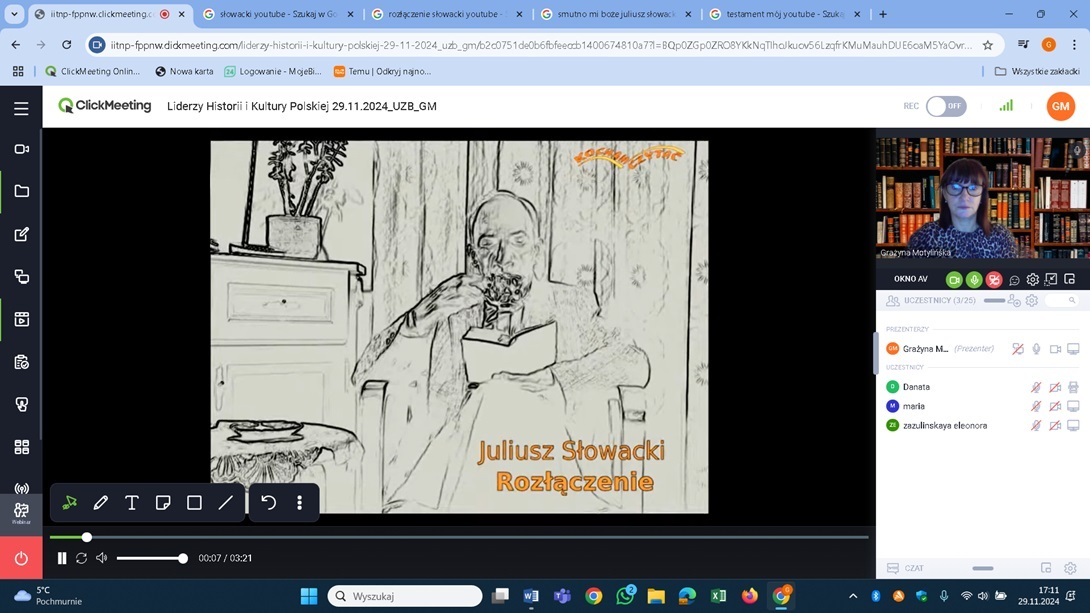Click the video progress seek bar

[x=459, y=537]
